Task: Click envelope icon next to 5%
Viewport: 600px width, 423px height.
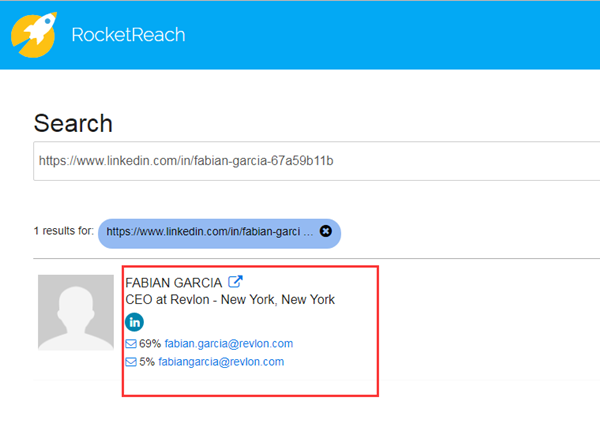Action: pos(130,362)
